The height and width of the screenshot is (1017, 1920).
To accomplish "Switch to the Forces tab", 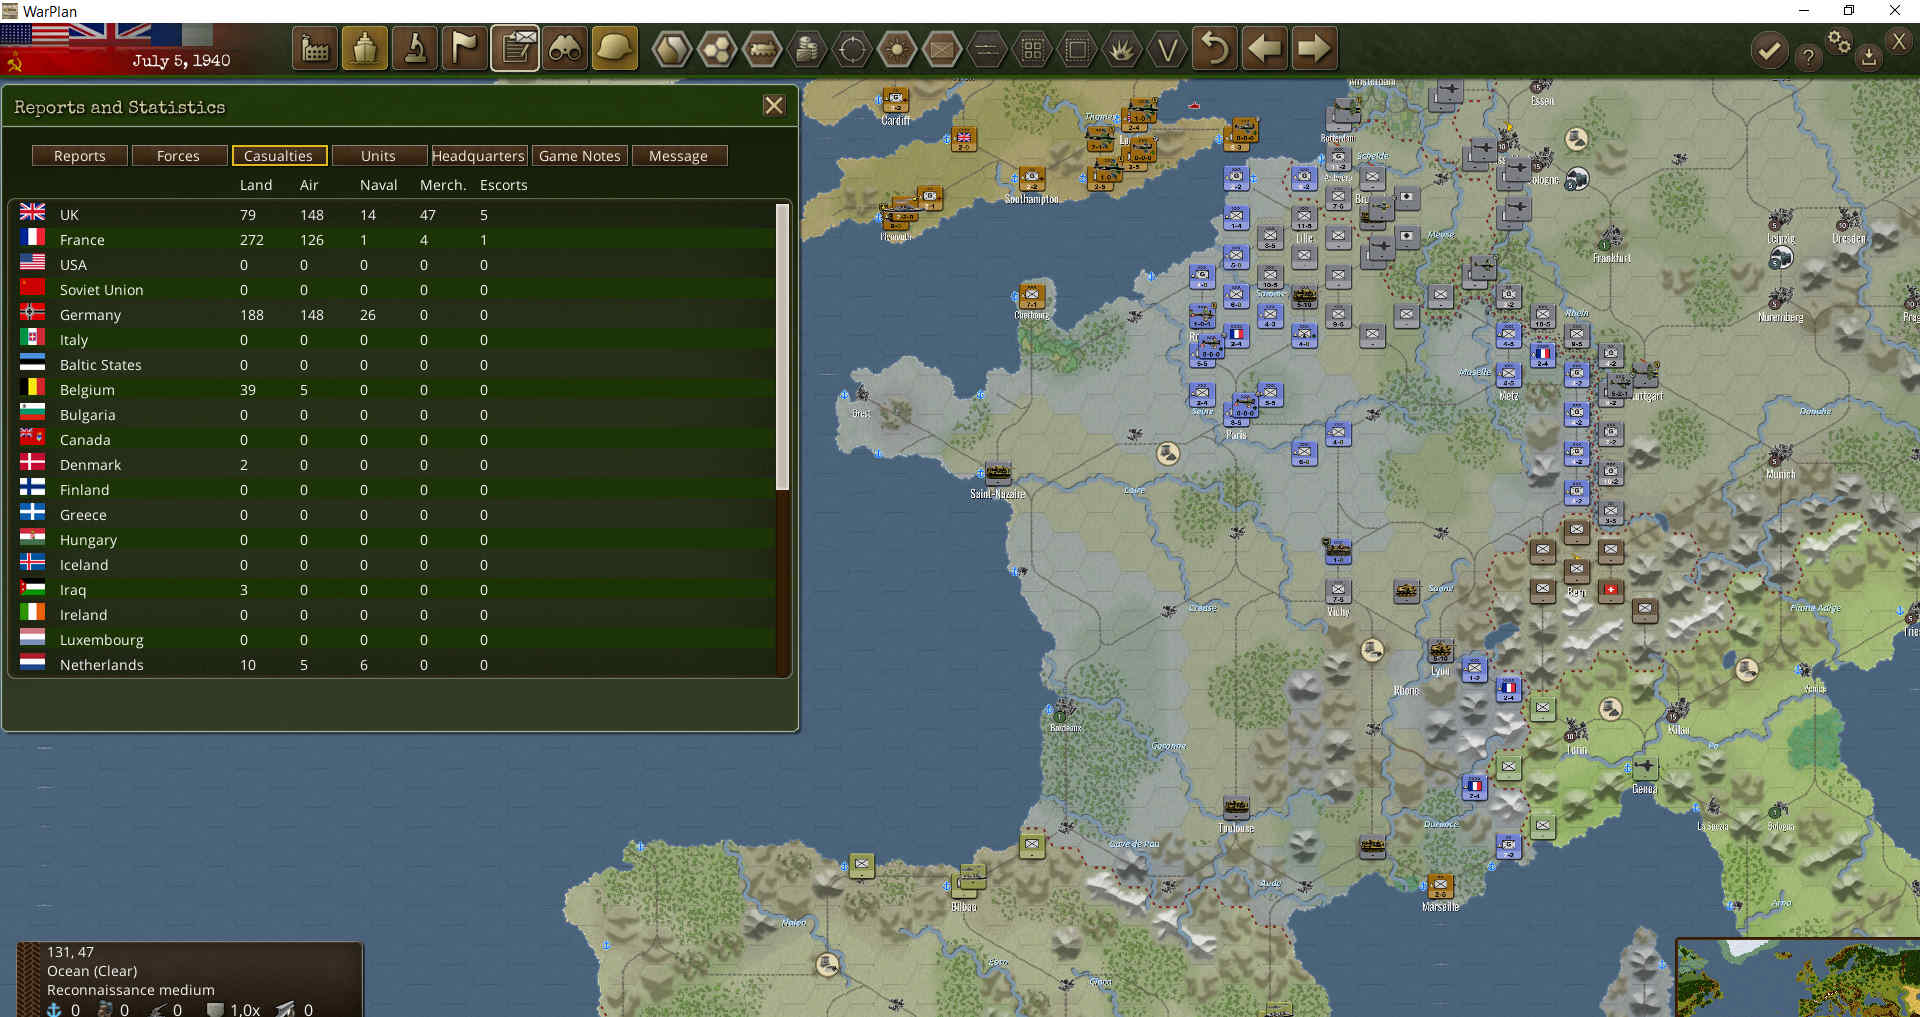I will 178,156.
